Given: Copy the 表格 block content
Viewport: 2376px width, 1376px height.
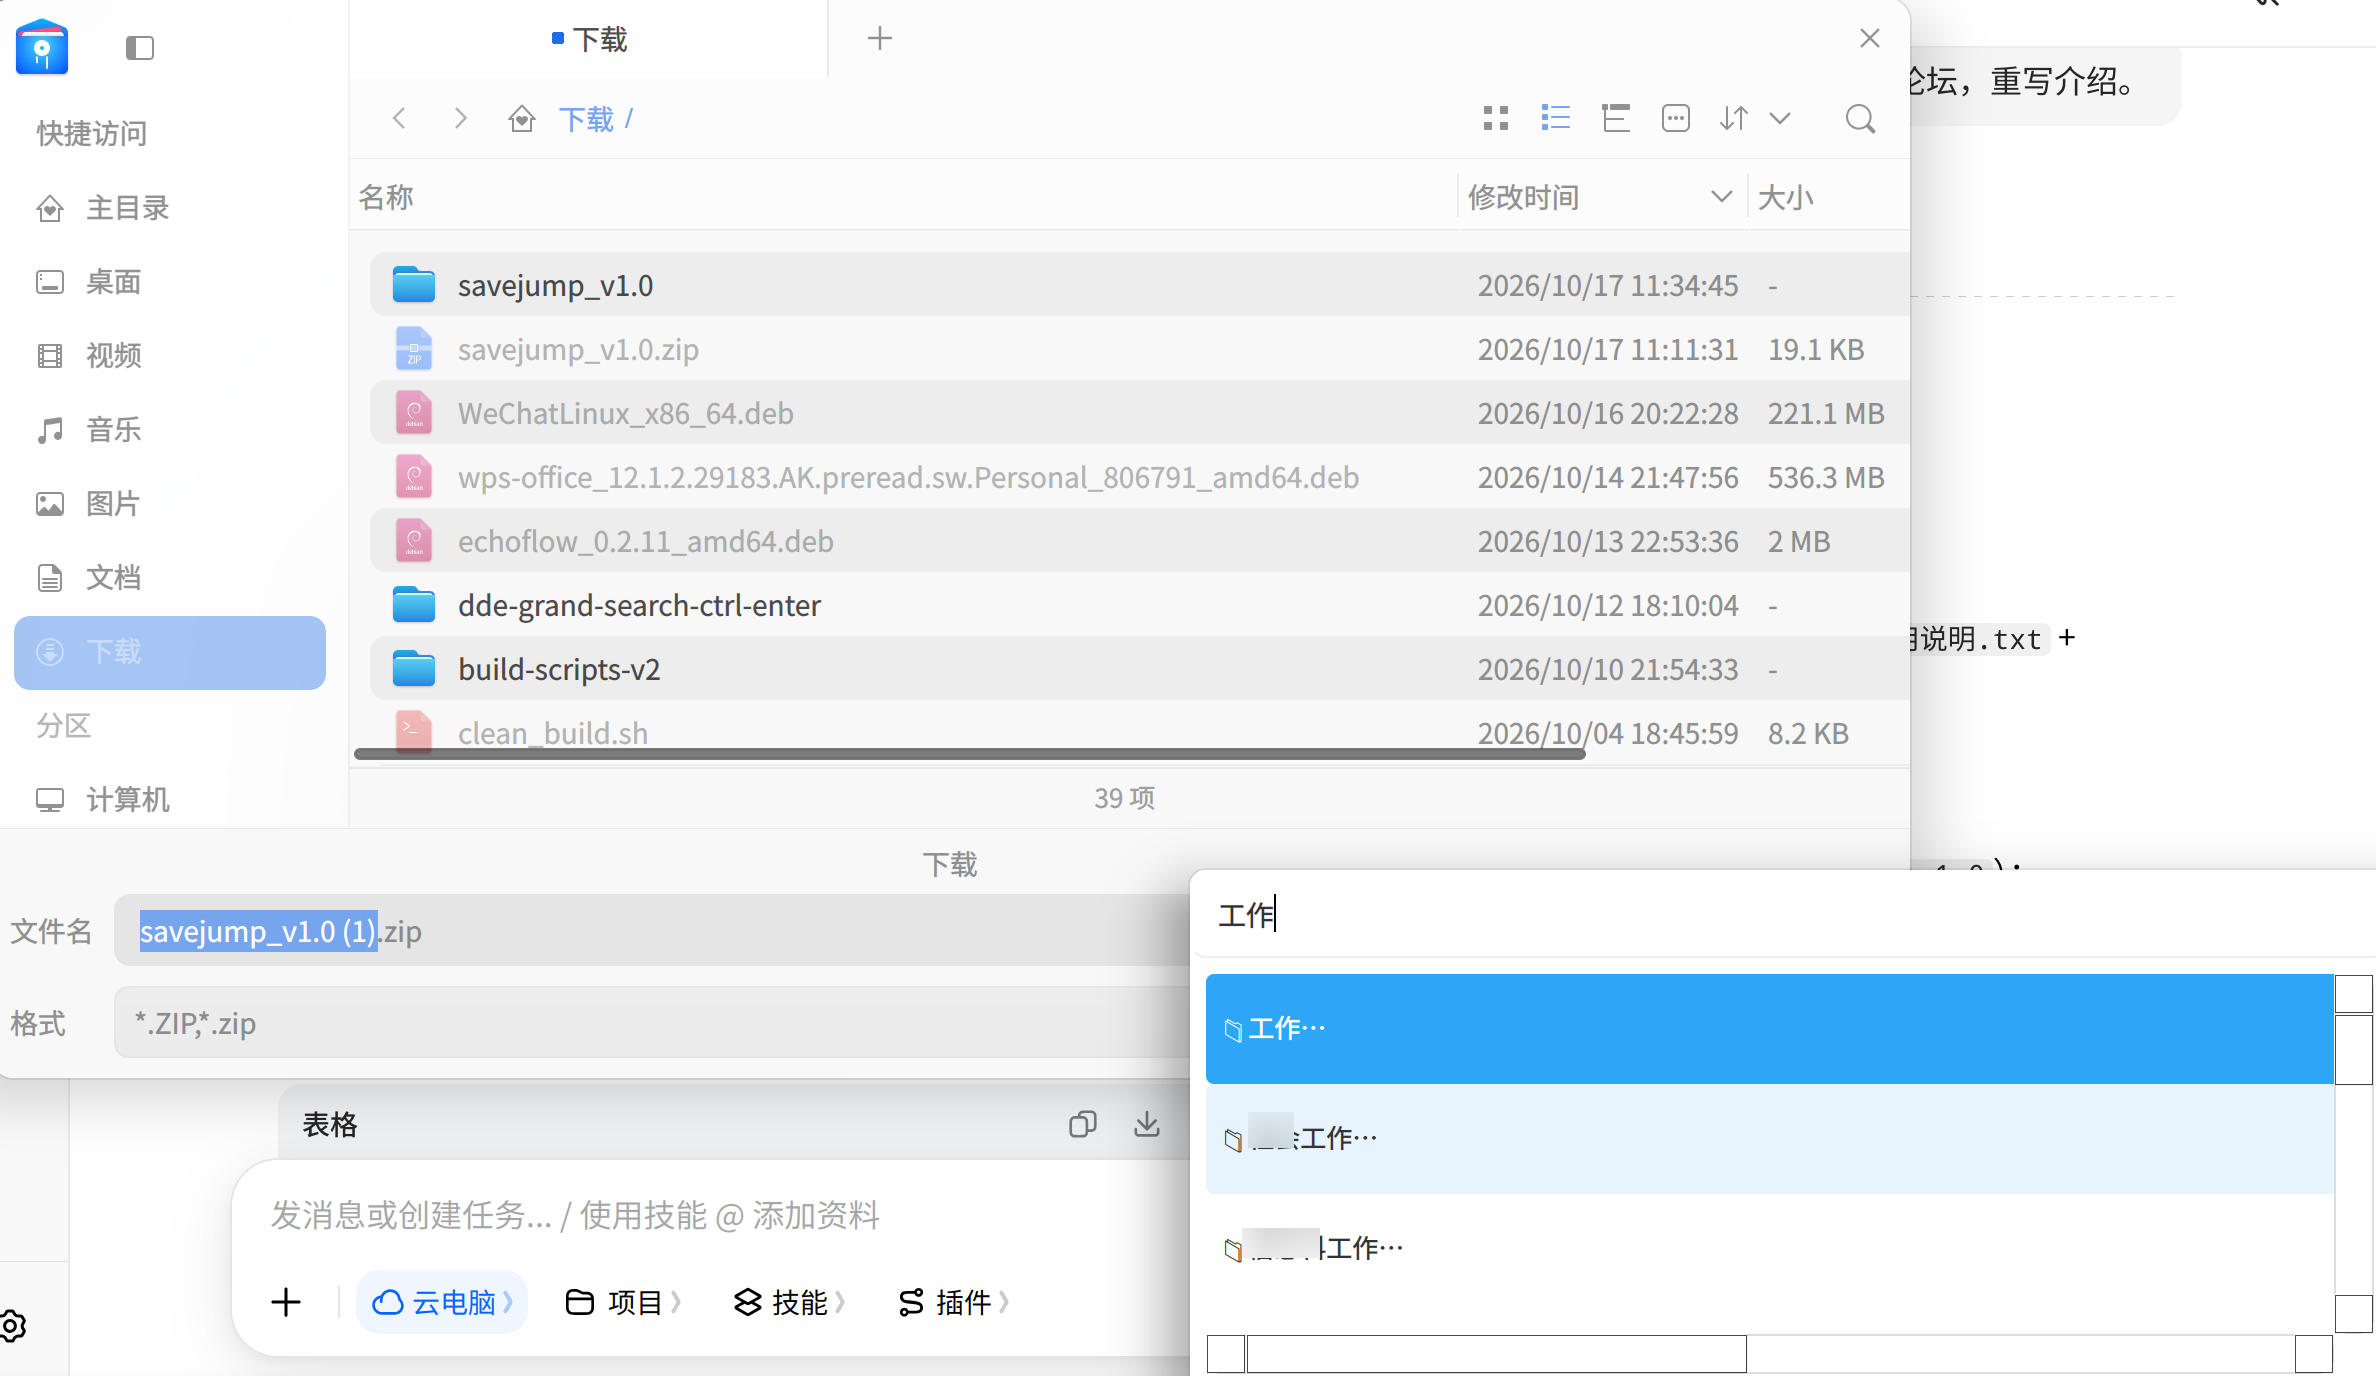Looking at the screenshot, I should click(x=1082, y=1124).
